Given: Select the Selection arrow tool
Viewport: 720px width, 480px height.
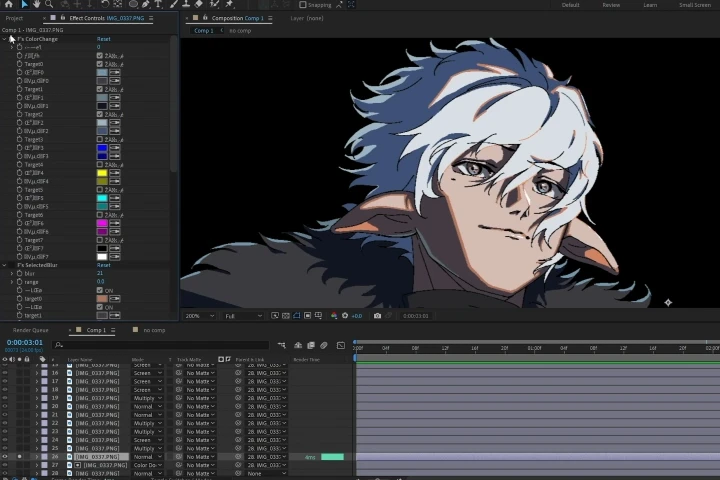Looking at the screenshot, I should pos(24,4).
